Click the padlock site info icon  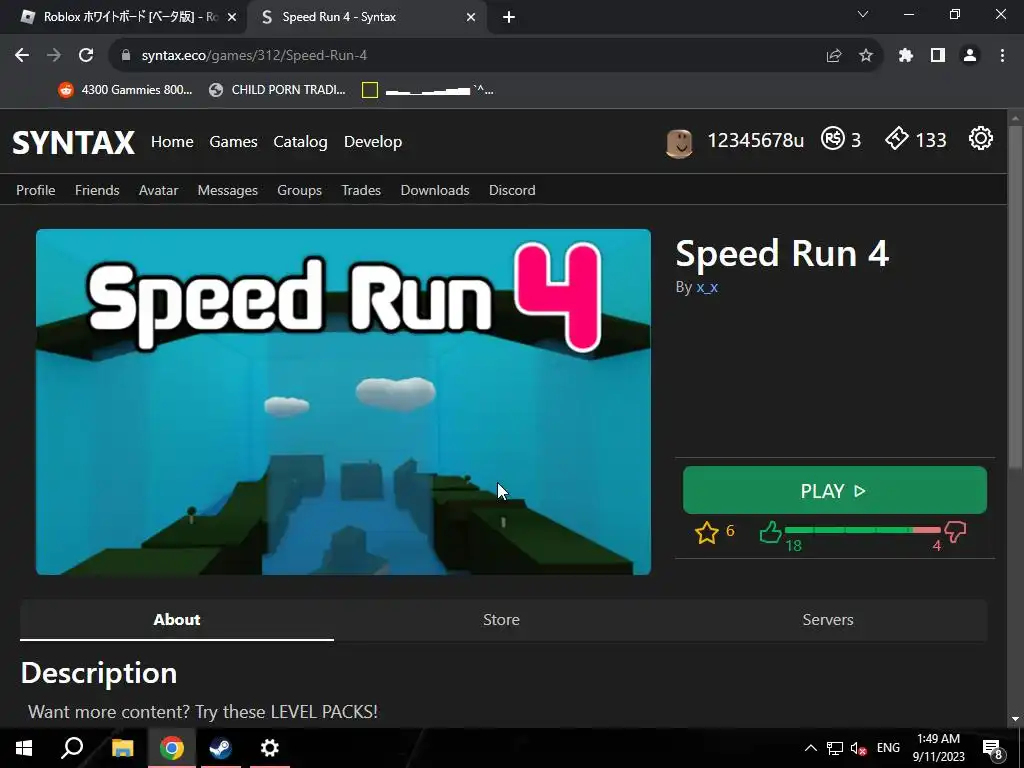126,56
